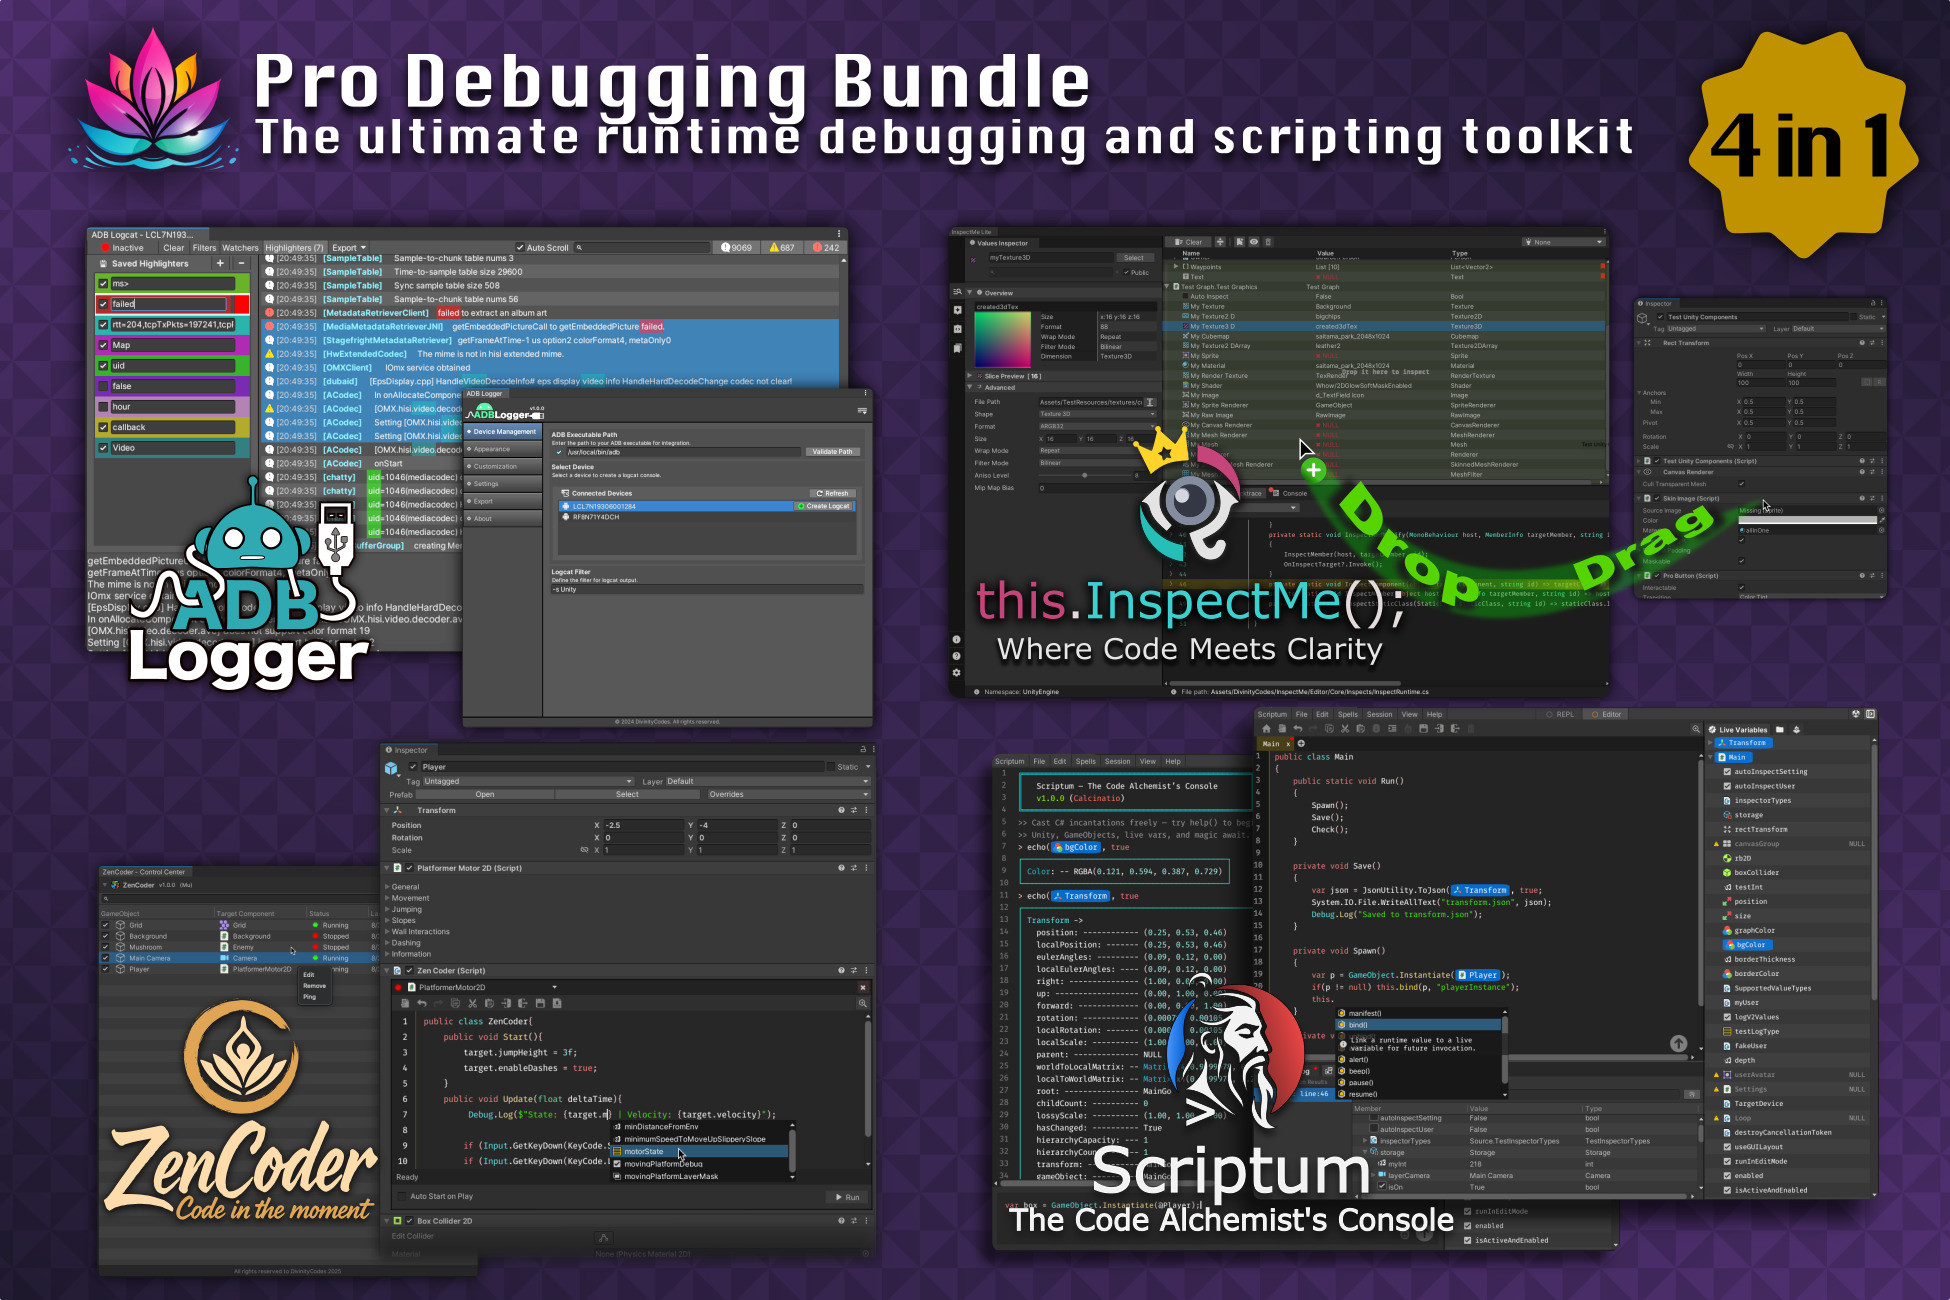Click the Refresh connected devices button
1950x1300 pixels.
(x=832, y=493)
